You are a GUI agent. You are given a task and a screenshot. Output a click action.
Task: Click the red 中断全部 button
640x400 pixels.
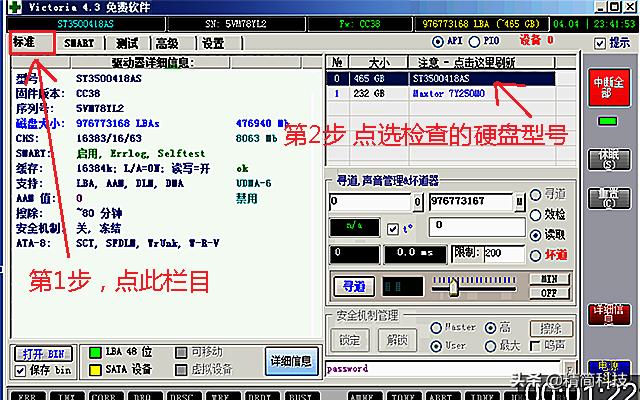[608, 87]
